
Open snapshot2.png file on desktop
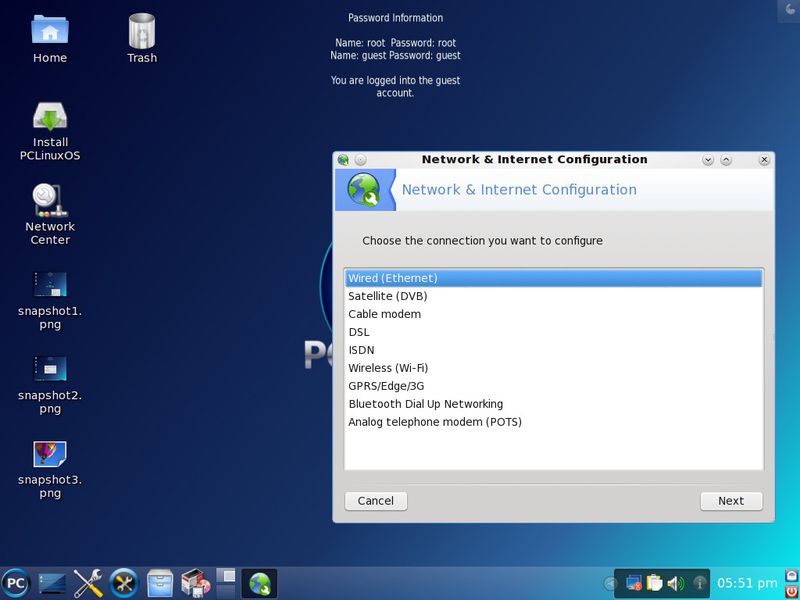[x=50, y=385]
